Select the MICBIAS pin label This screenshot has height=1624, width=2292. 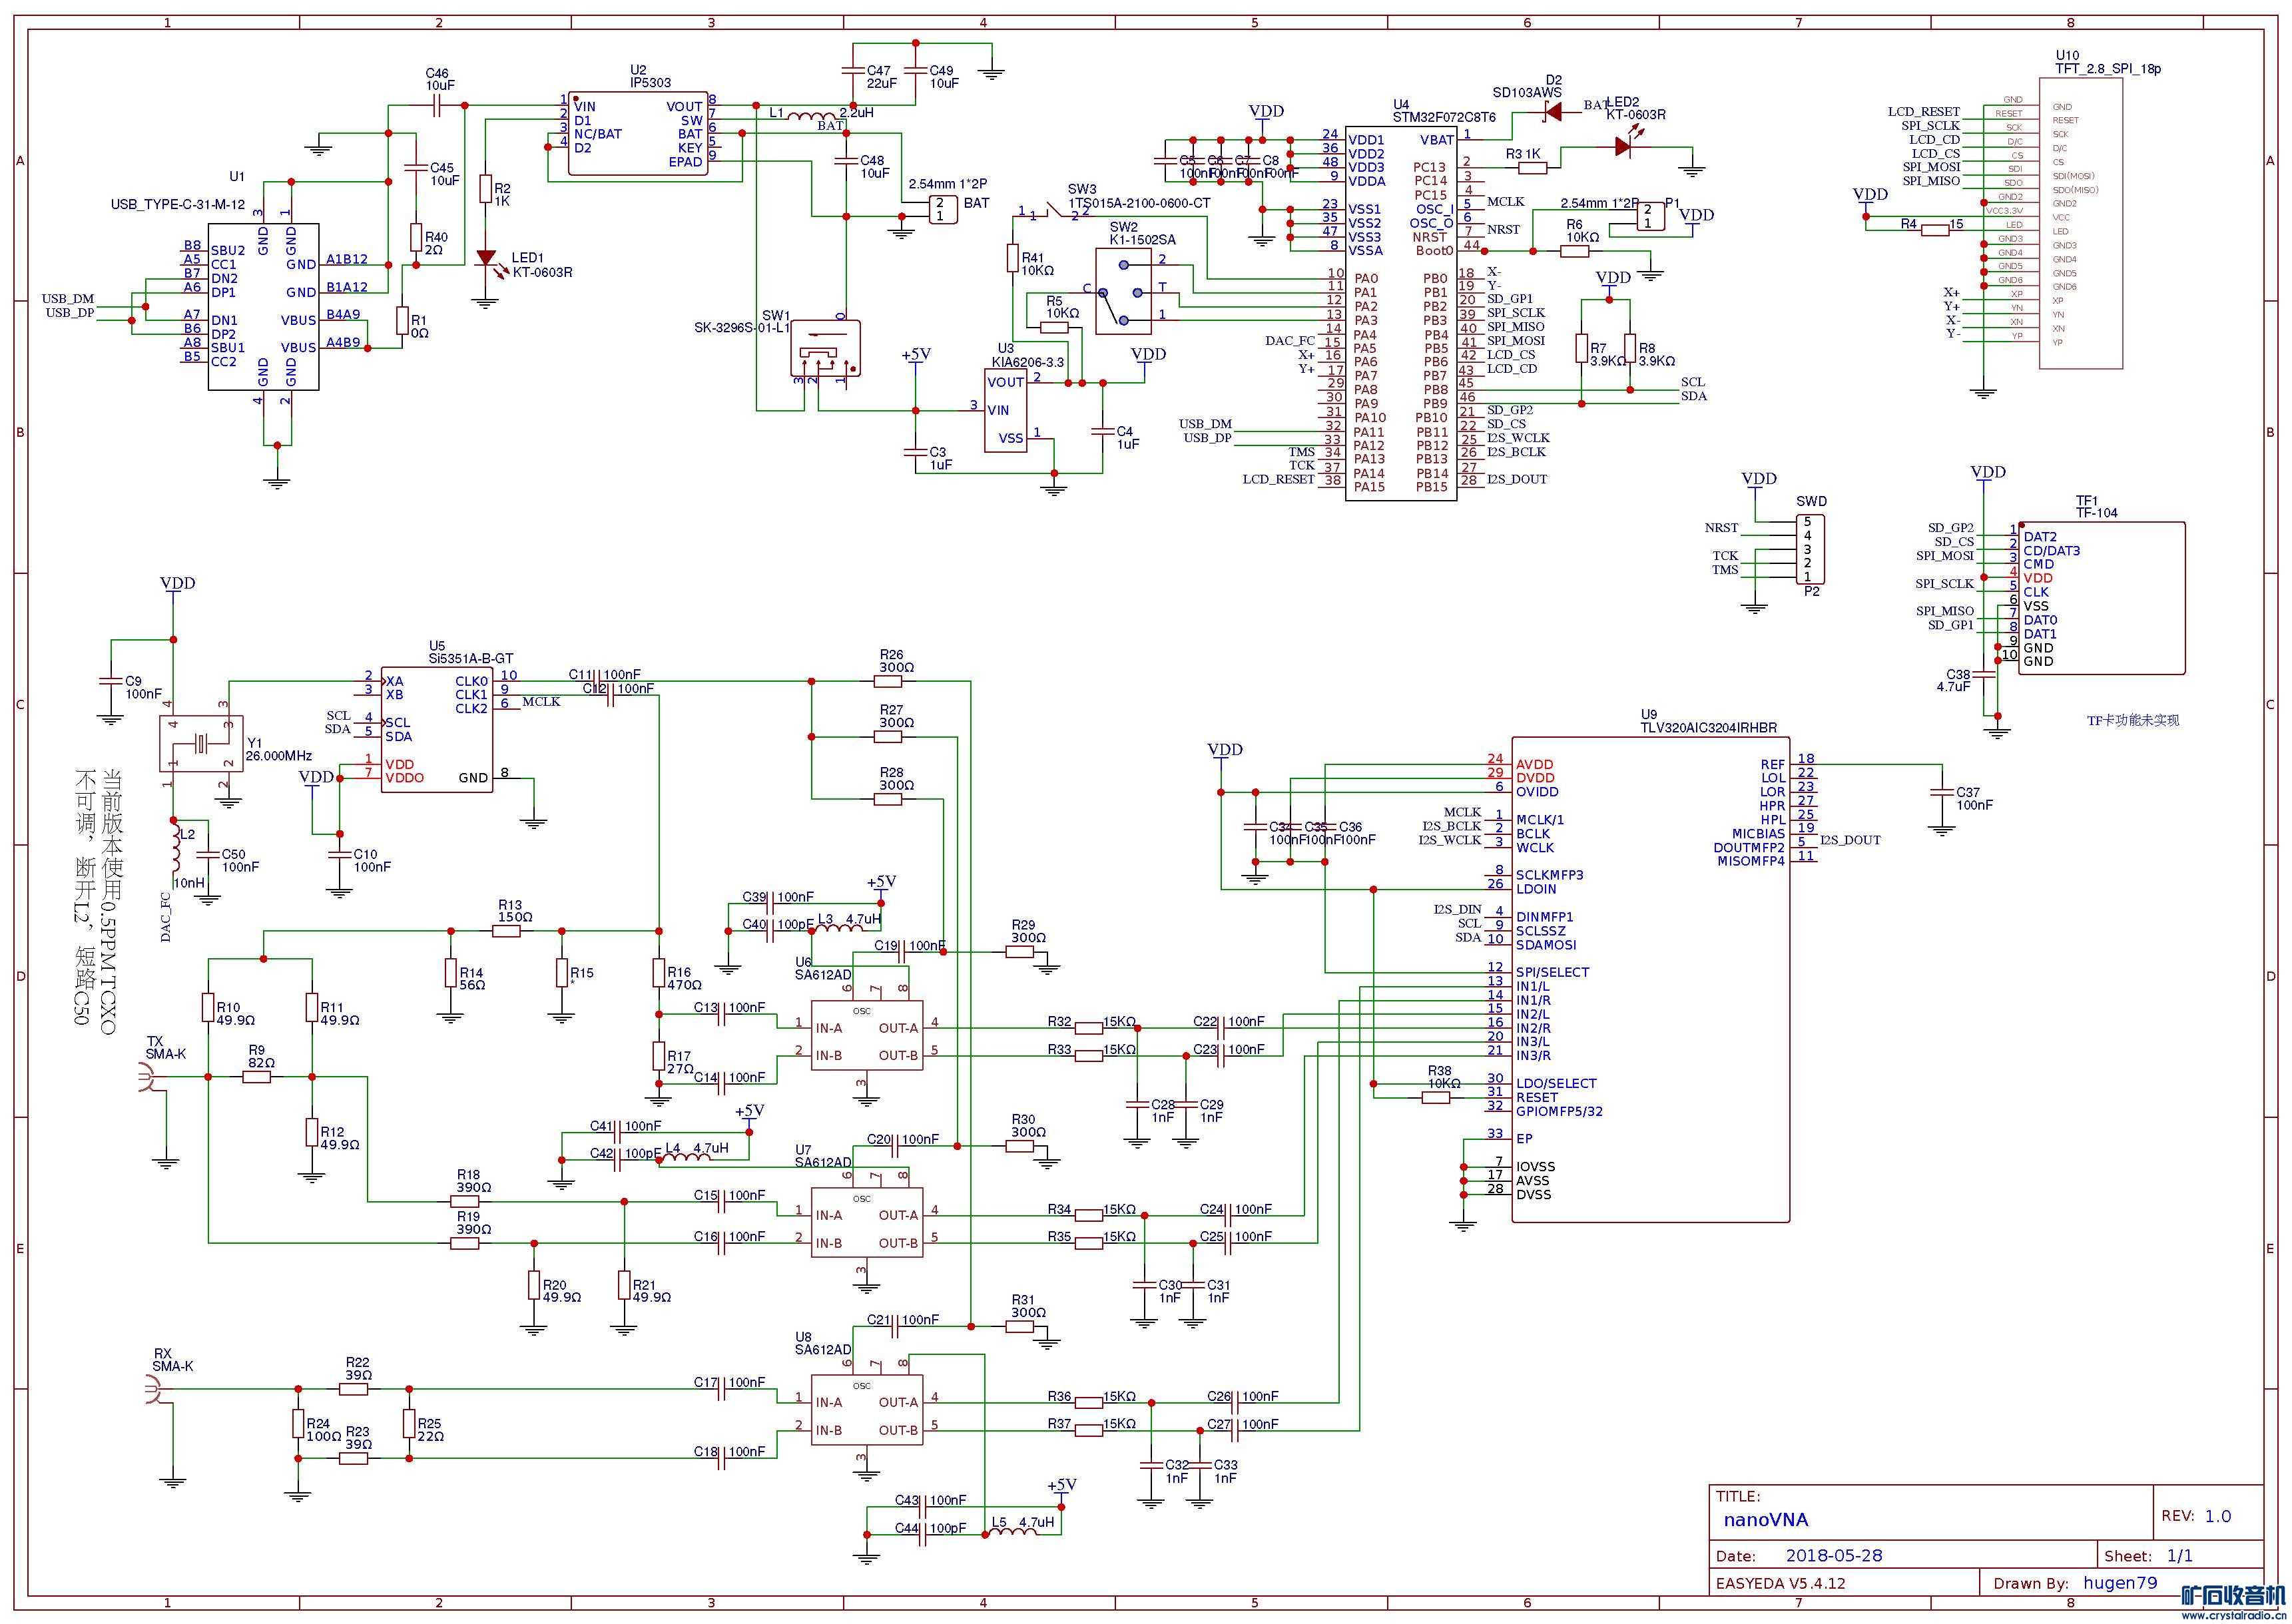[x=1758, y=834]
